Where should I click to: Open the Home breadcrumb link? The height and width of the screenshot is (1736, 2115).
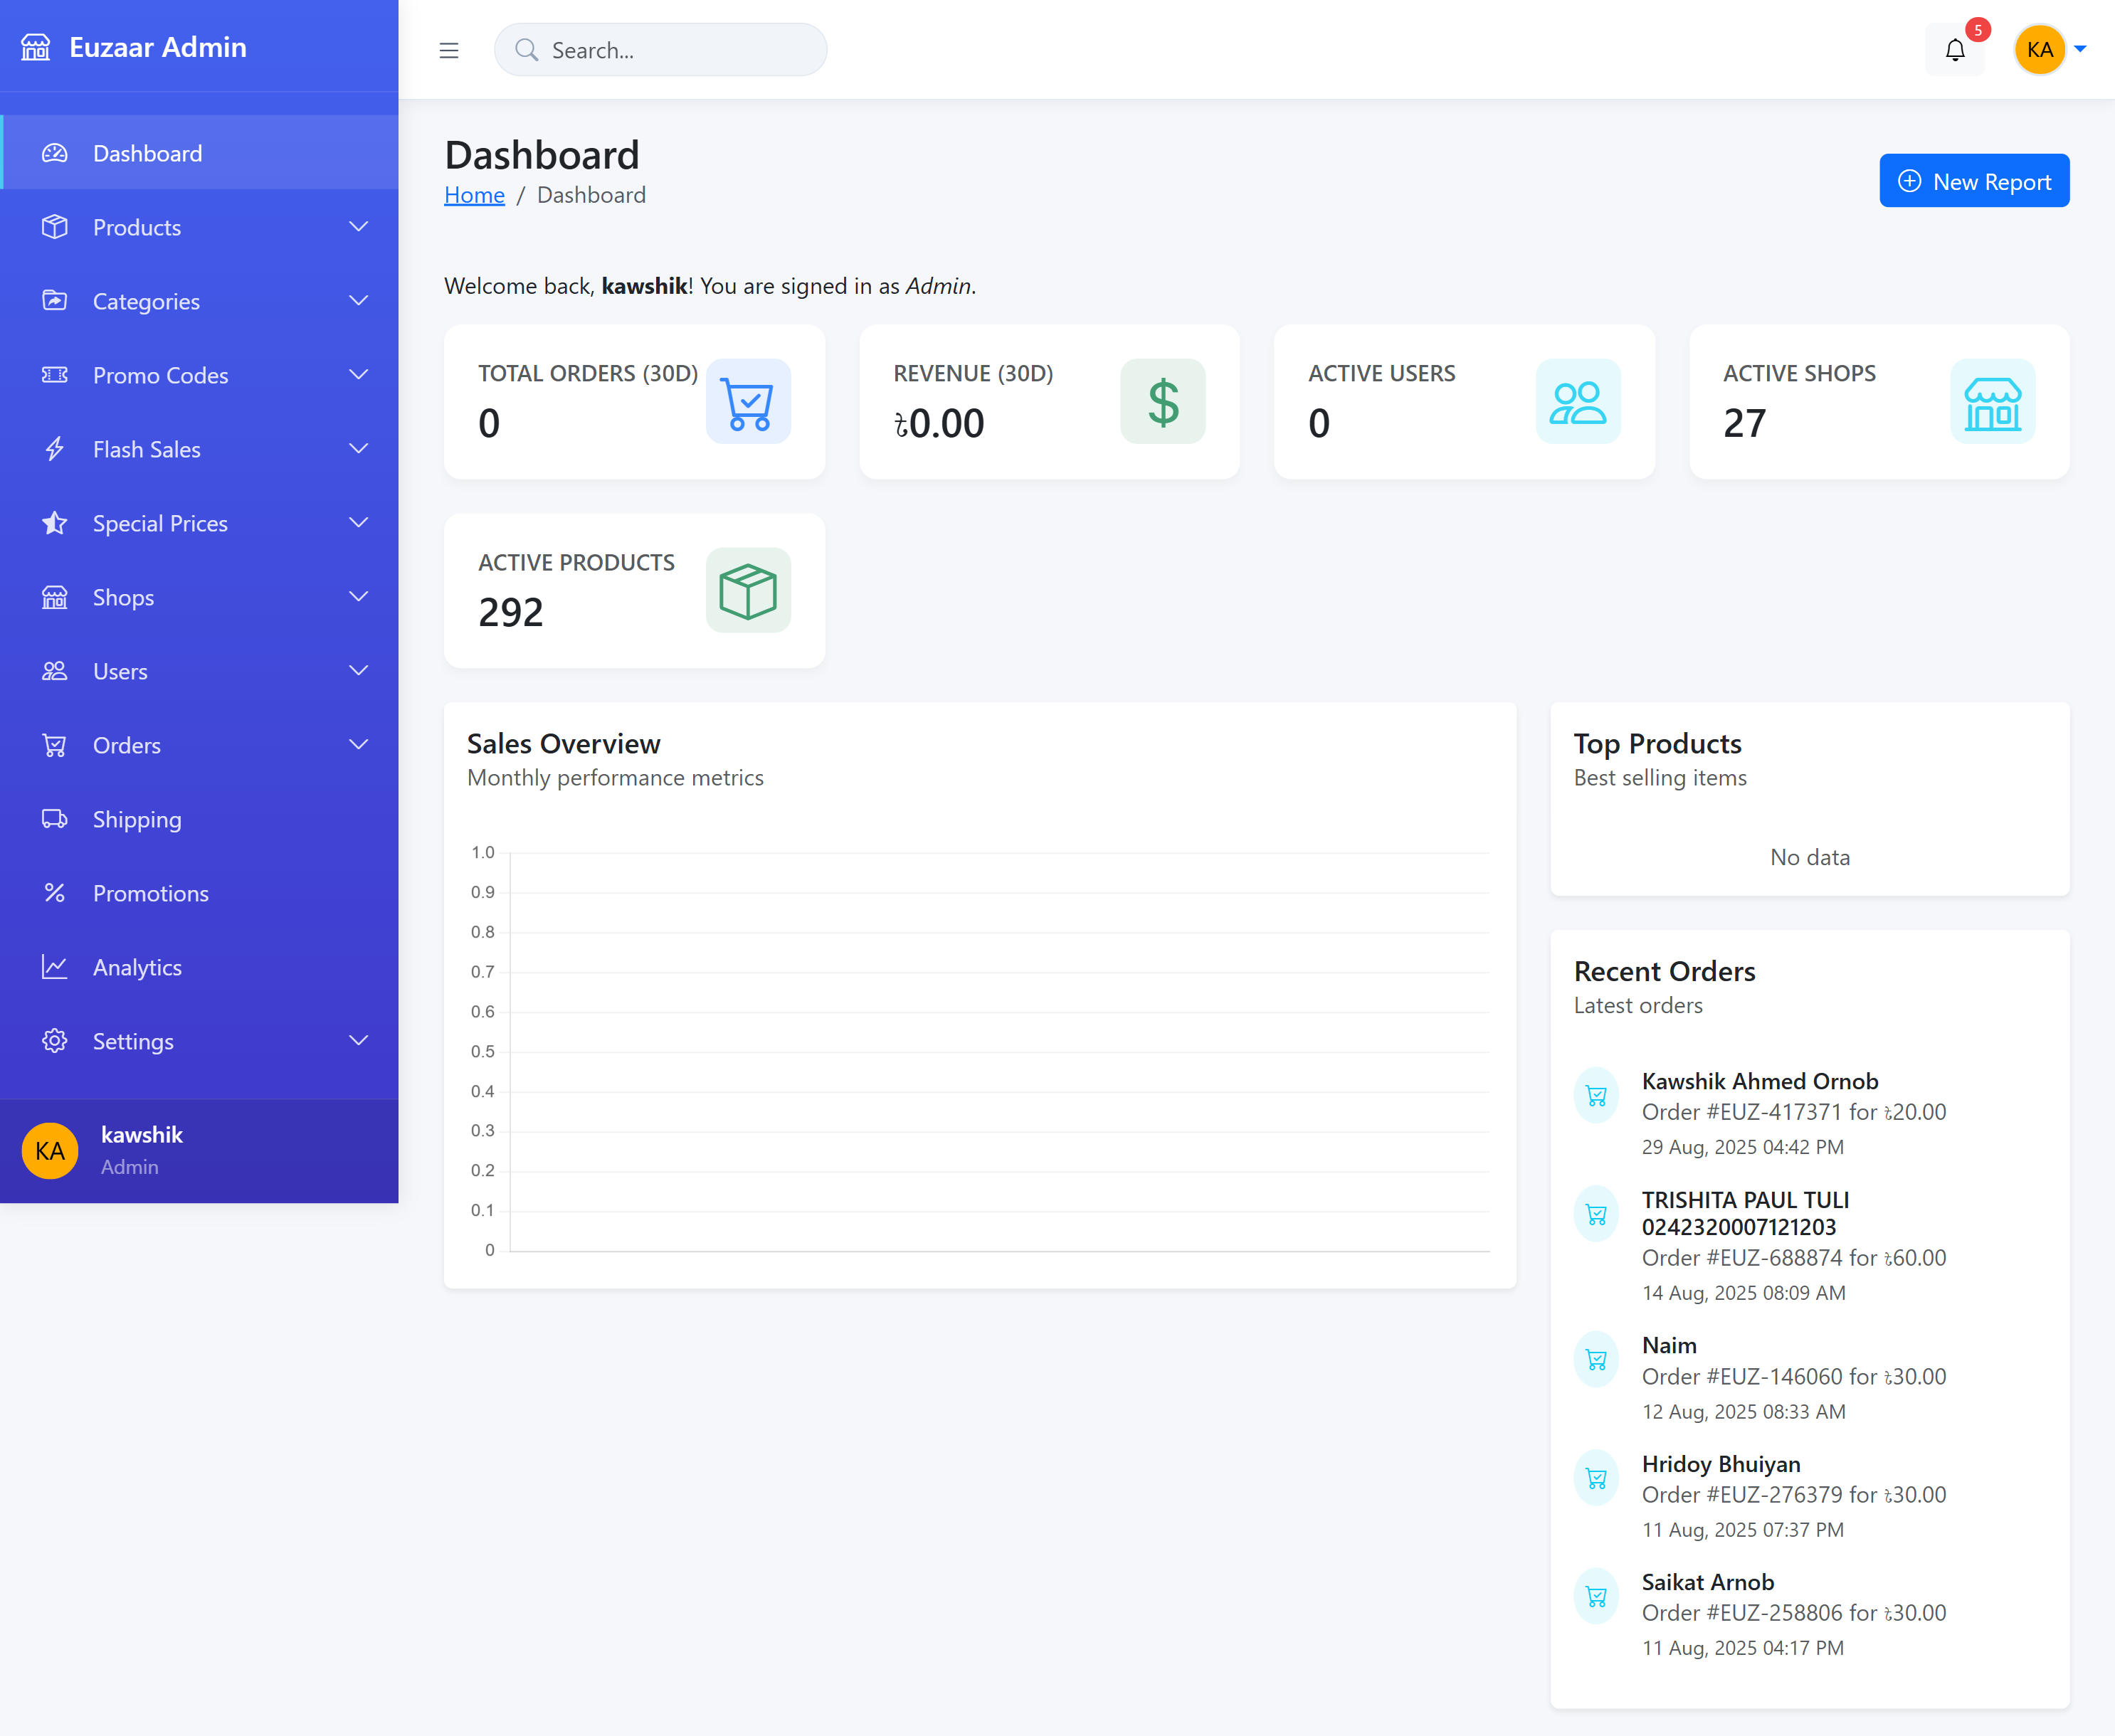(x=474, y=194)
